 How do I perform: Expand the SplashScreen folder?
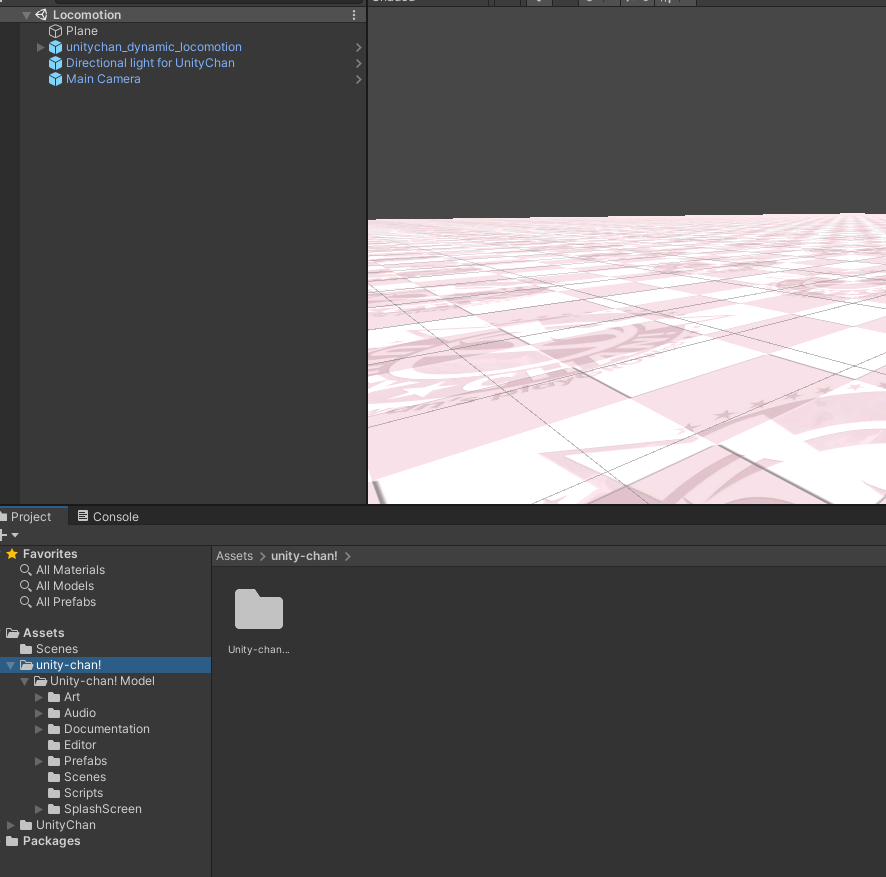pos(38,809)
